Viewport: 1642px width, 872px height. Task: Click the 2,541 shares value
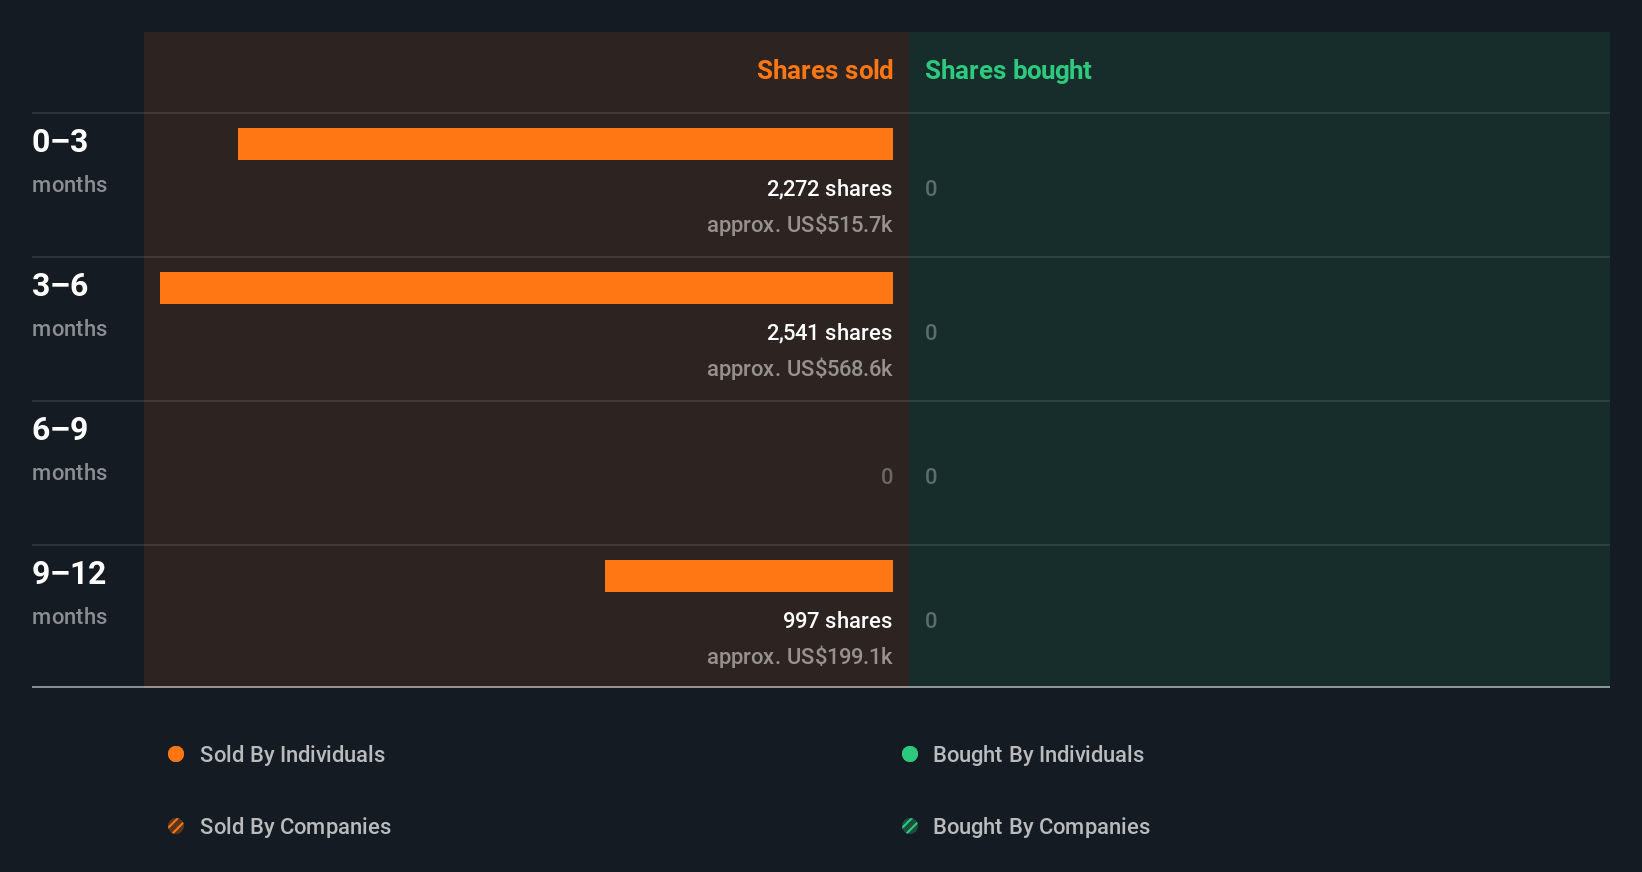829,332
